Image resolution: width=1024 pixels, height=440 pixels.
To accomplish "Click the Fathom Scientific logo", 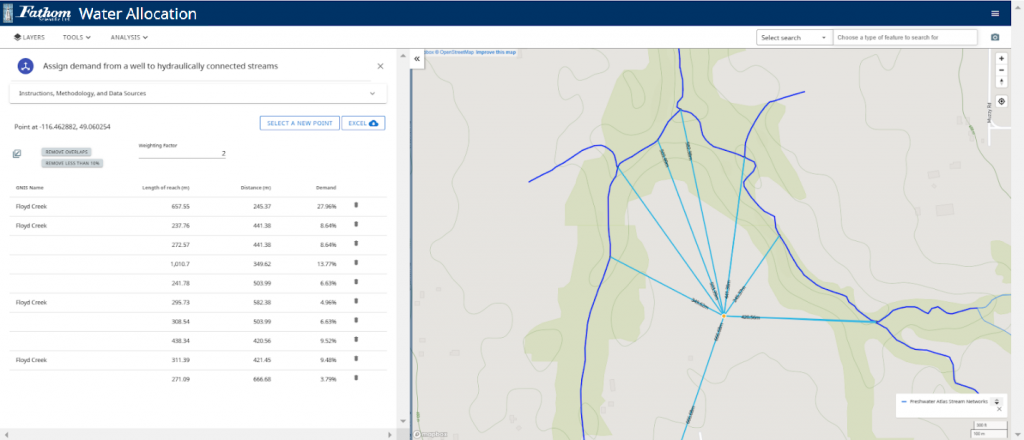I will pos(38,13).
